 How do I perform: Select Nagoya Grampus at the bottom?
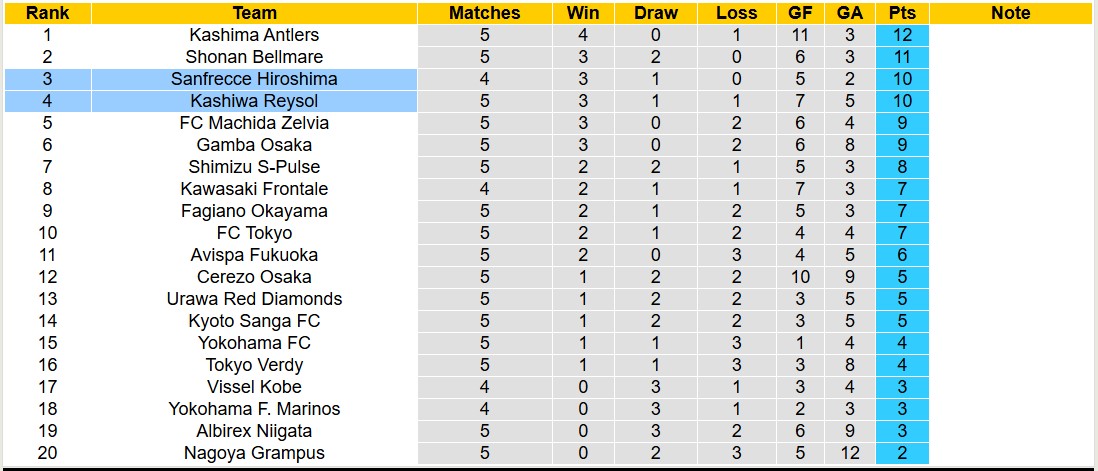tap(254, 453)
